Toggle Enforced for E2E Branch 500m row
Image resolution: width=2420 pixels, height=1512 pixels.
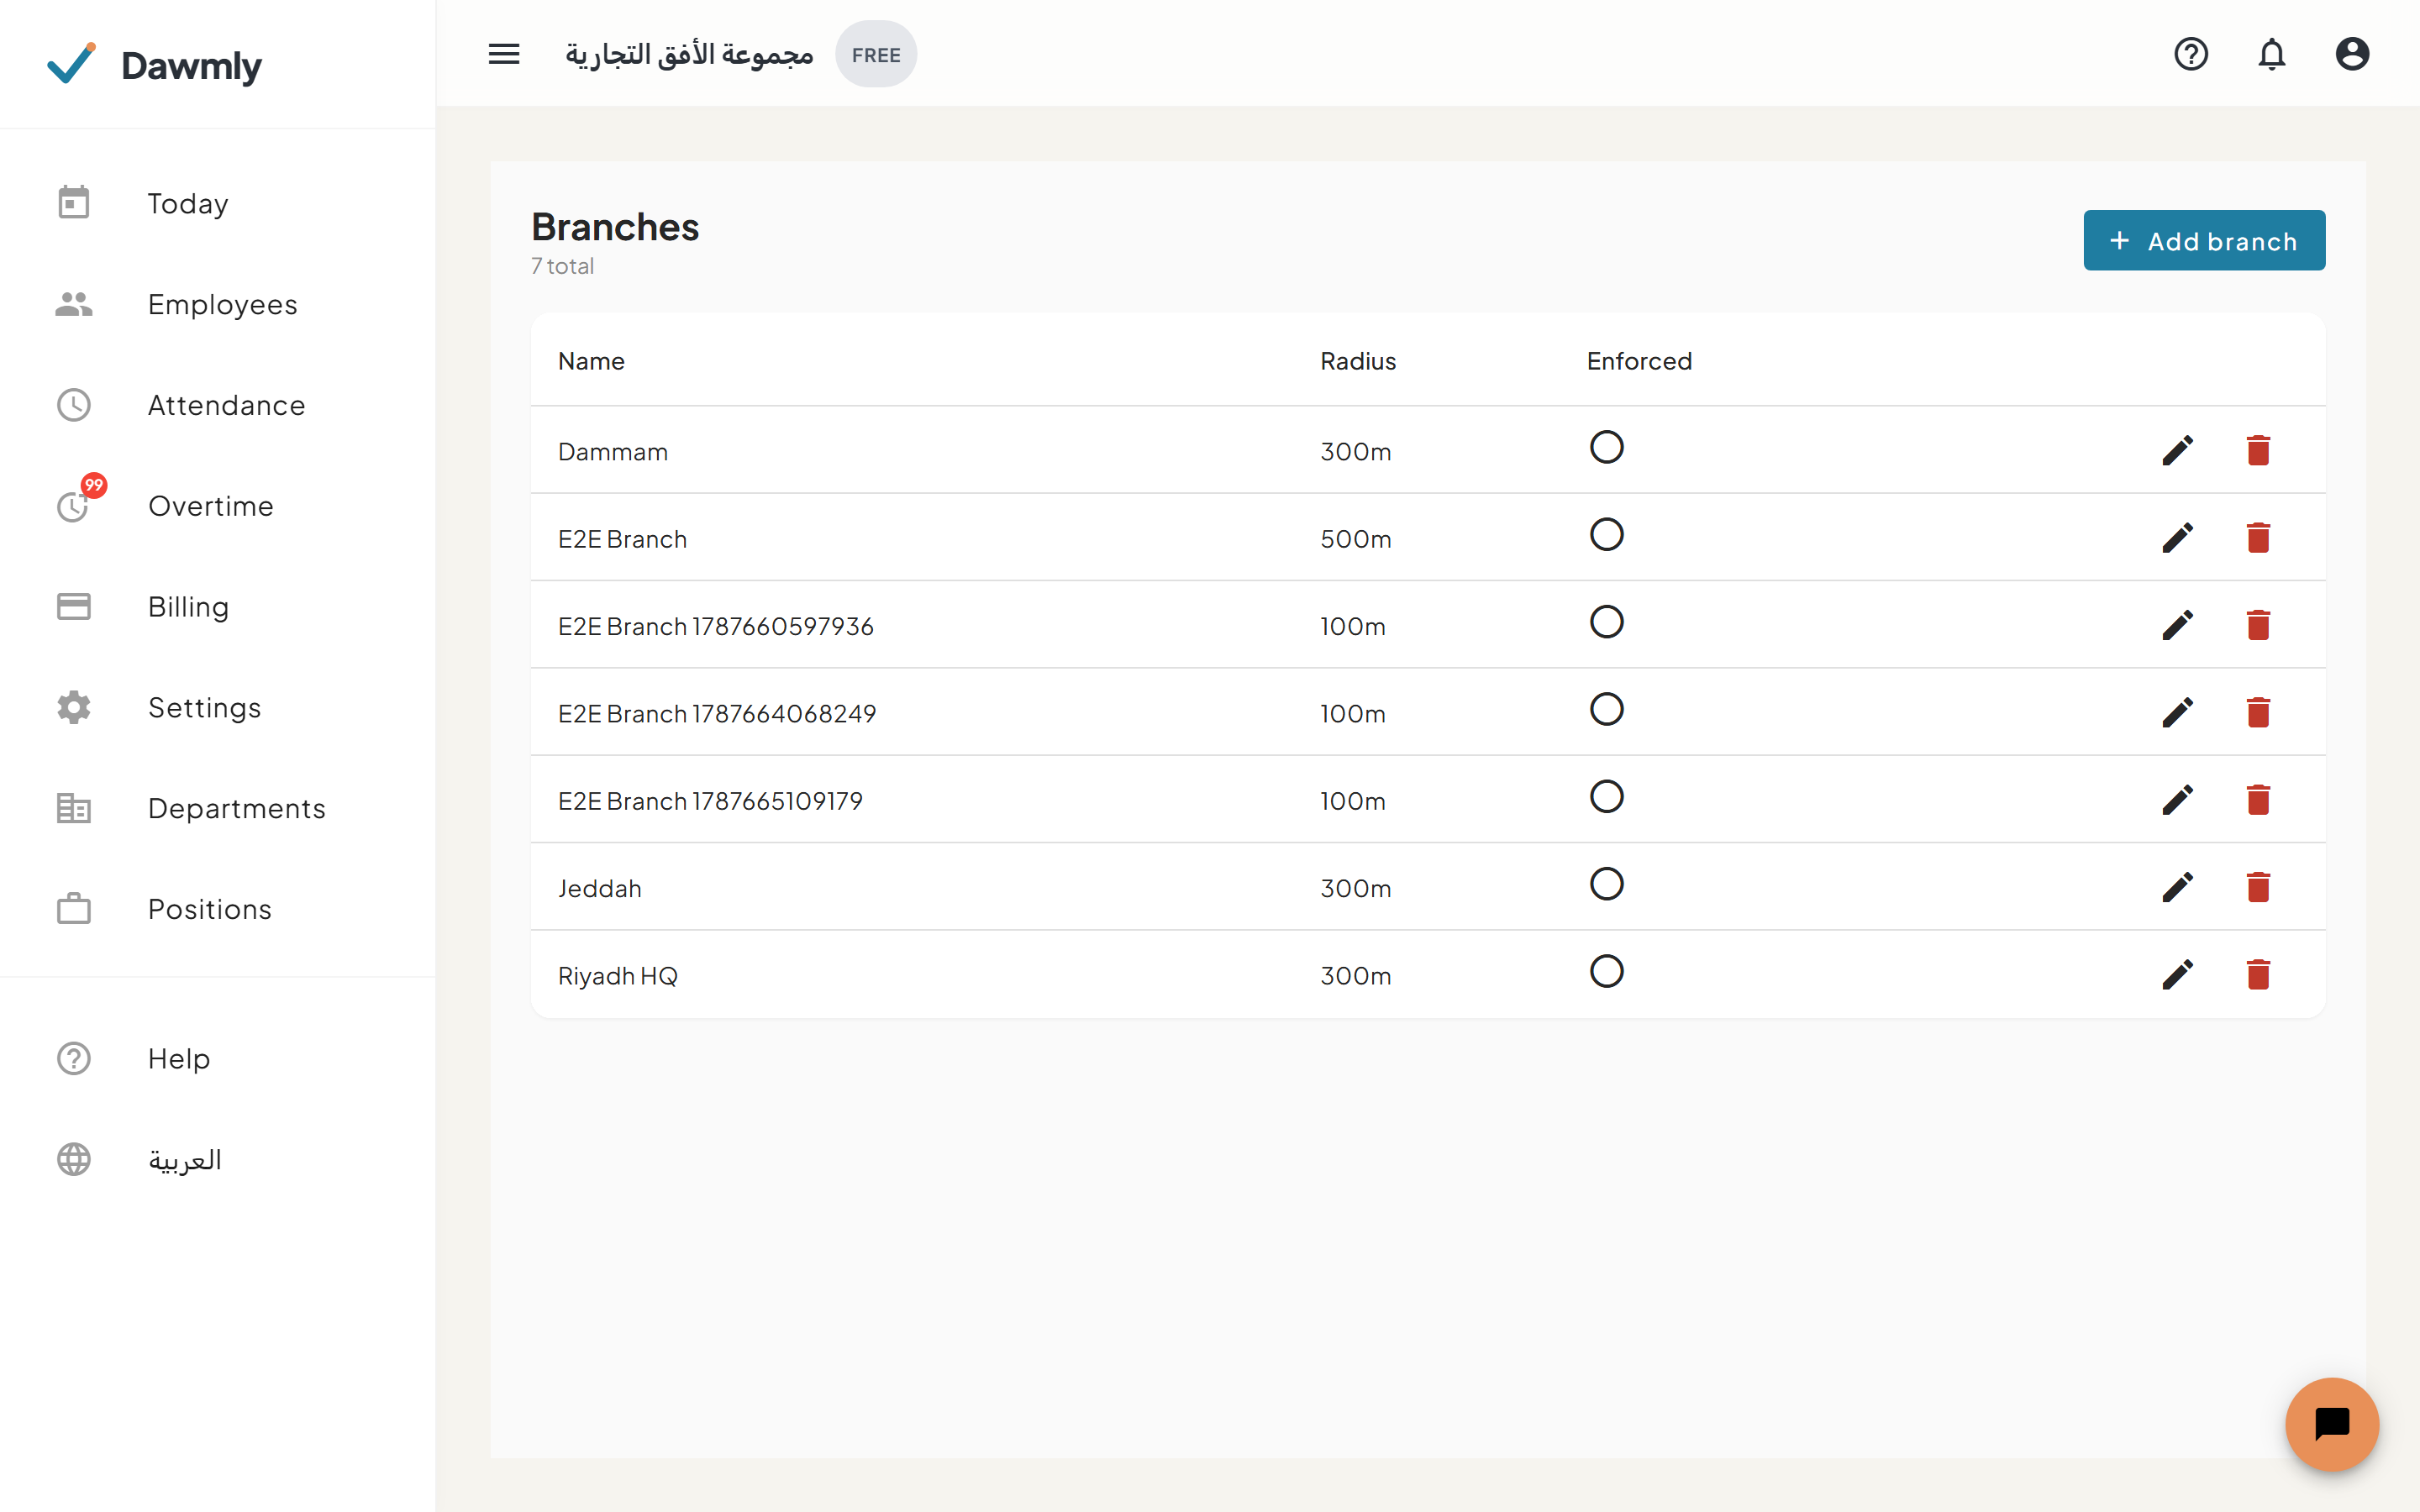(x=1606, y=534)
